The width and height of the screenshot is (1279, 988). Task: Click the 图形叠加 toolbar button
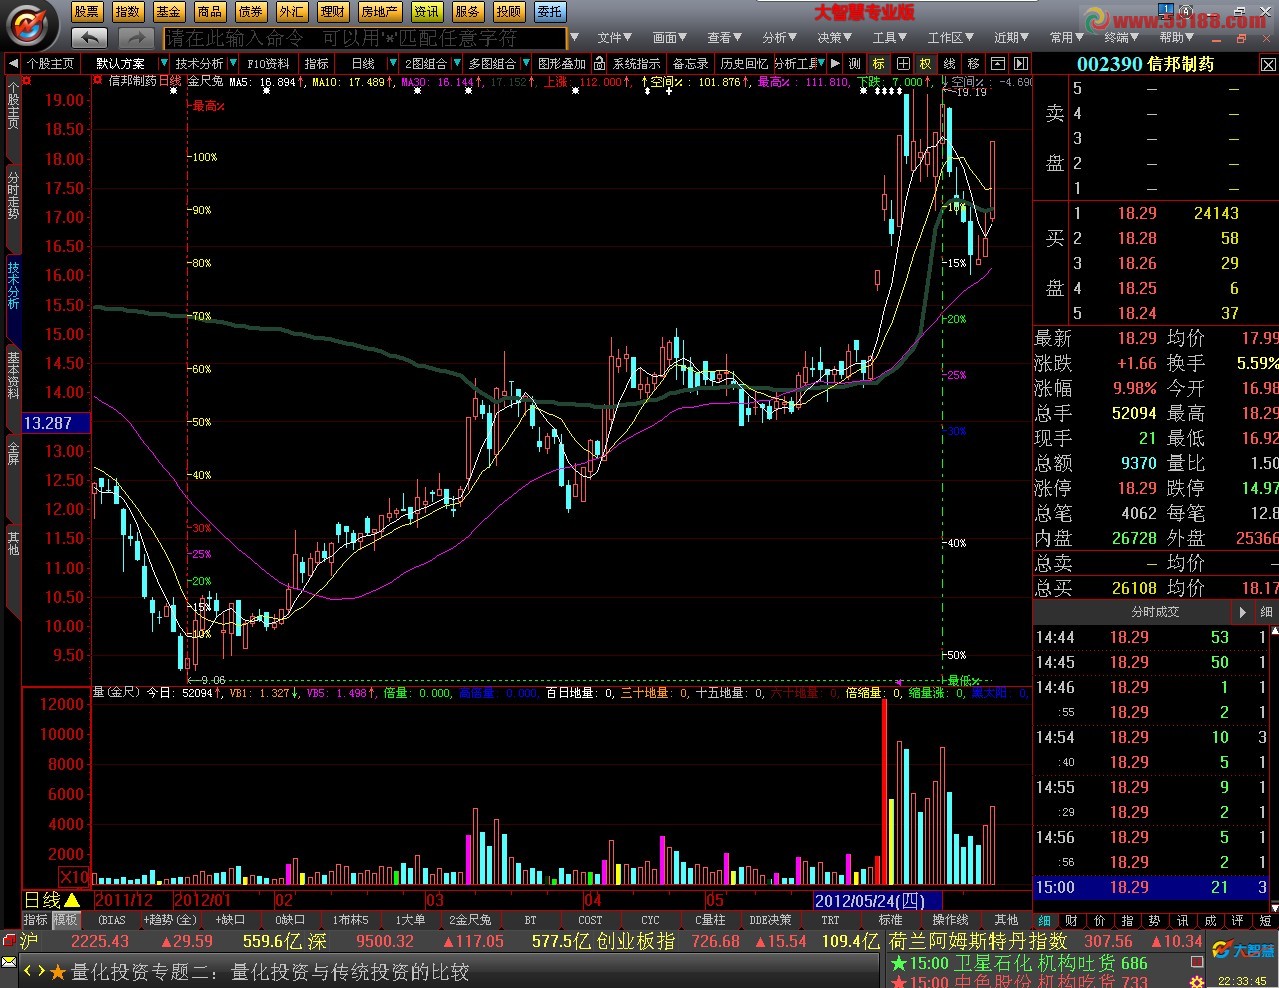pos(562,63)
